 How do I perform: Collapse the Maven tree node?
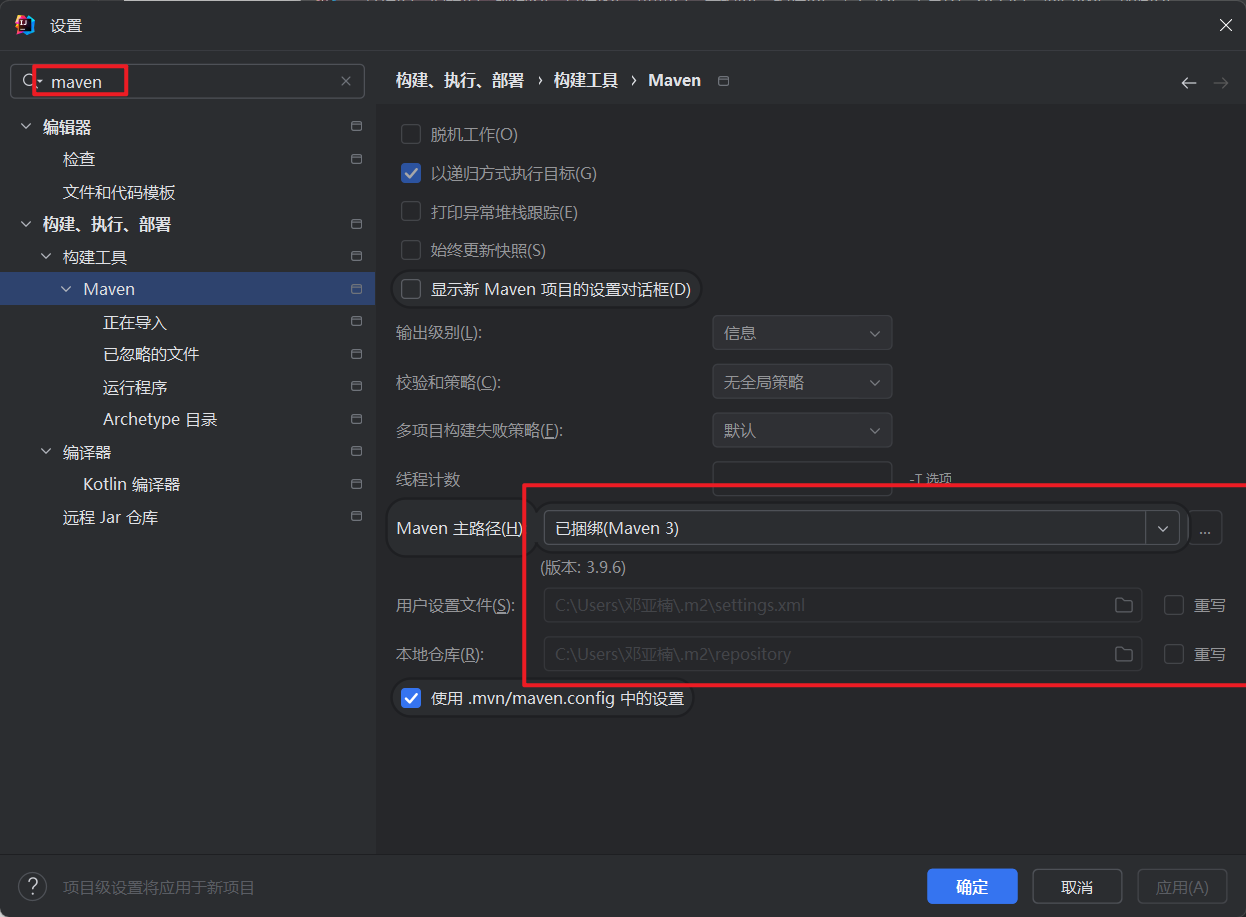66,289
